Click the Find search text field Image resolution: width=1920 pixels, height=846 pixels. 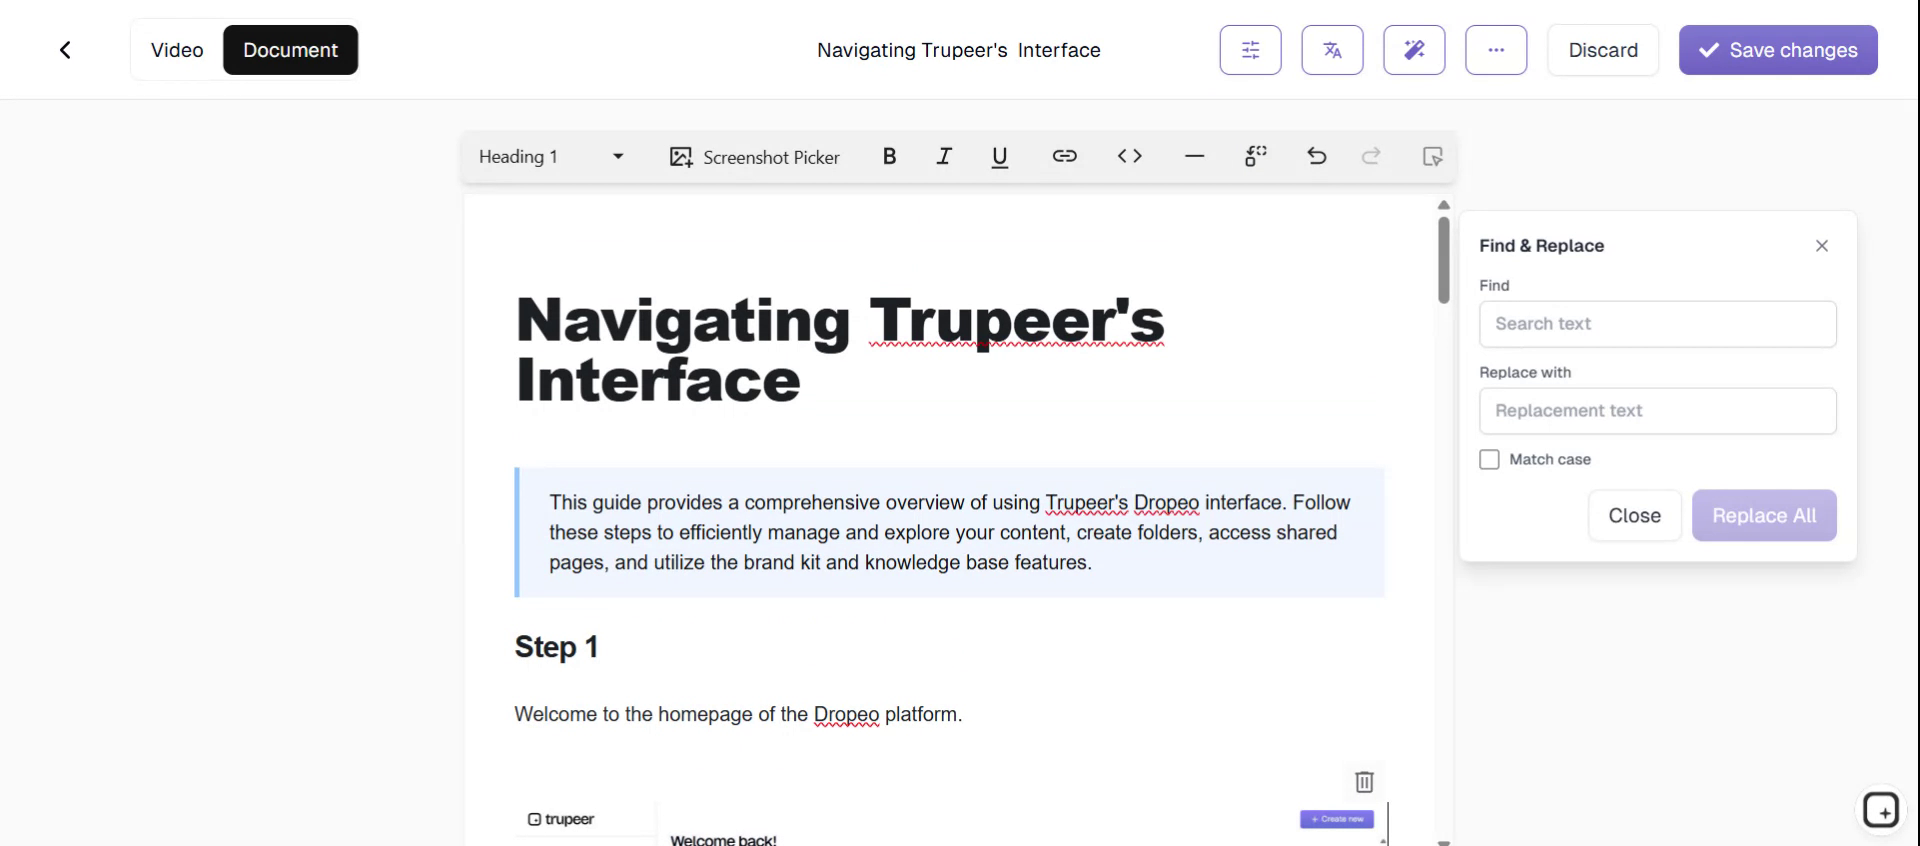[1657, 324]
